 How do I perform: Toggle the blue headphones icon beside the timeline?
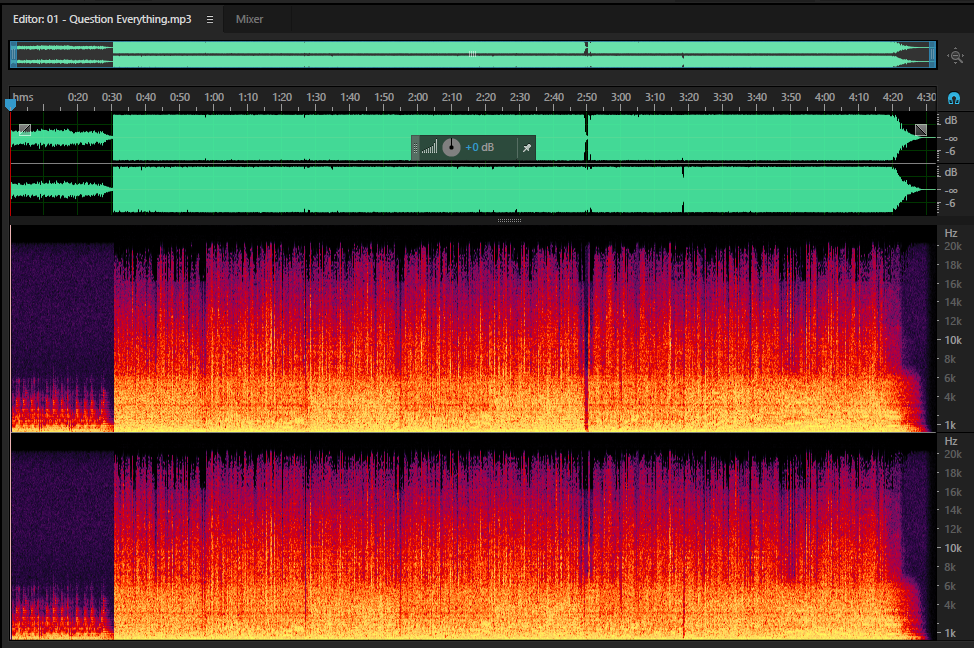(954, 98)
